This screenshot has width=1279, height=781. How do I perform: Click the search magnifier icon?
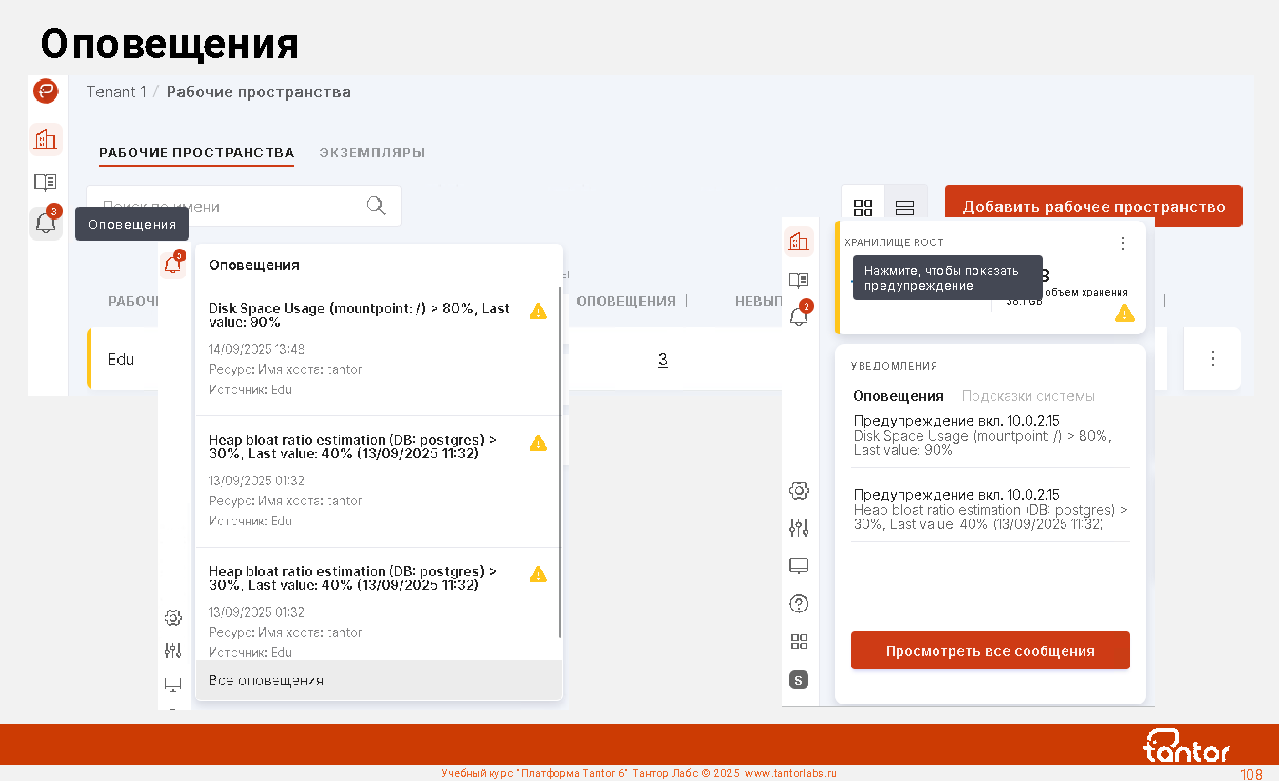pyautogui.click(x=376, y=206)
